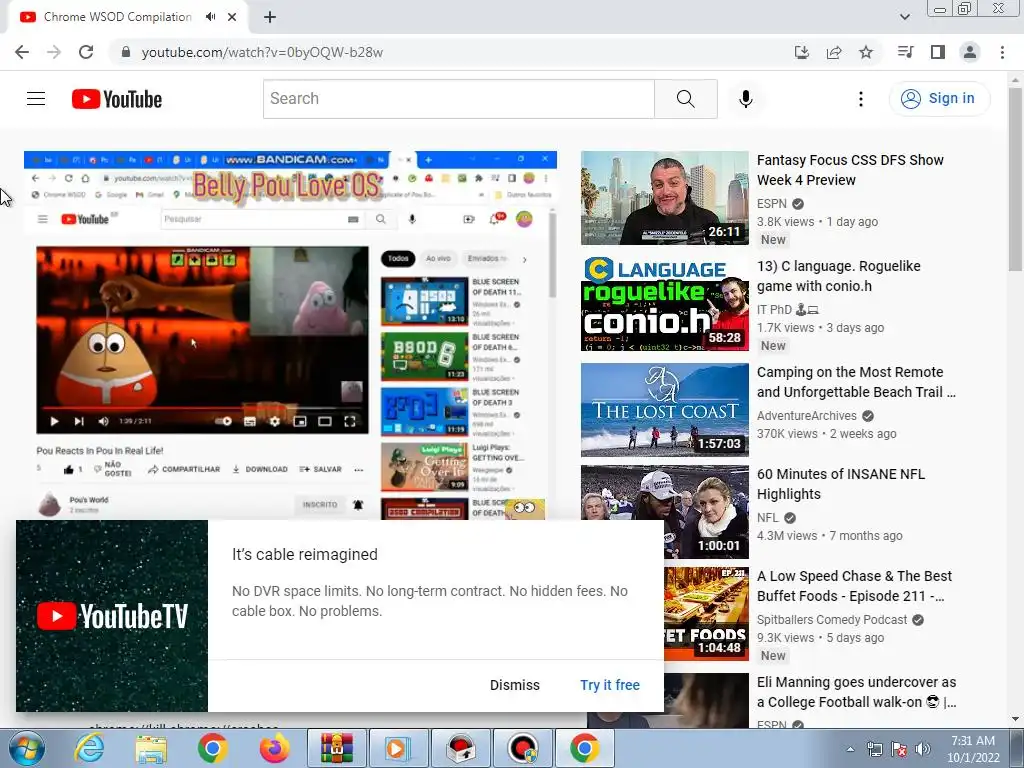The height and width of the screenshot is (768, 1024).
Task: Open the system volume tray icon
Action: click(923, 749)
